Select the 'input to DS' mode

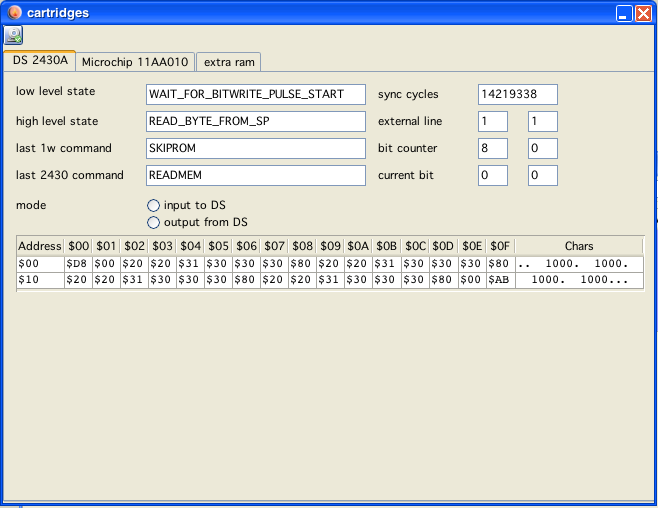click(x=154, y=205)
